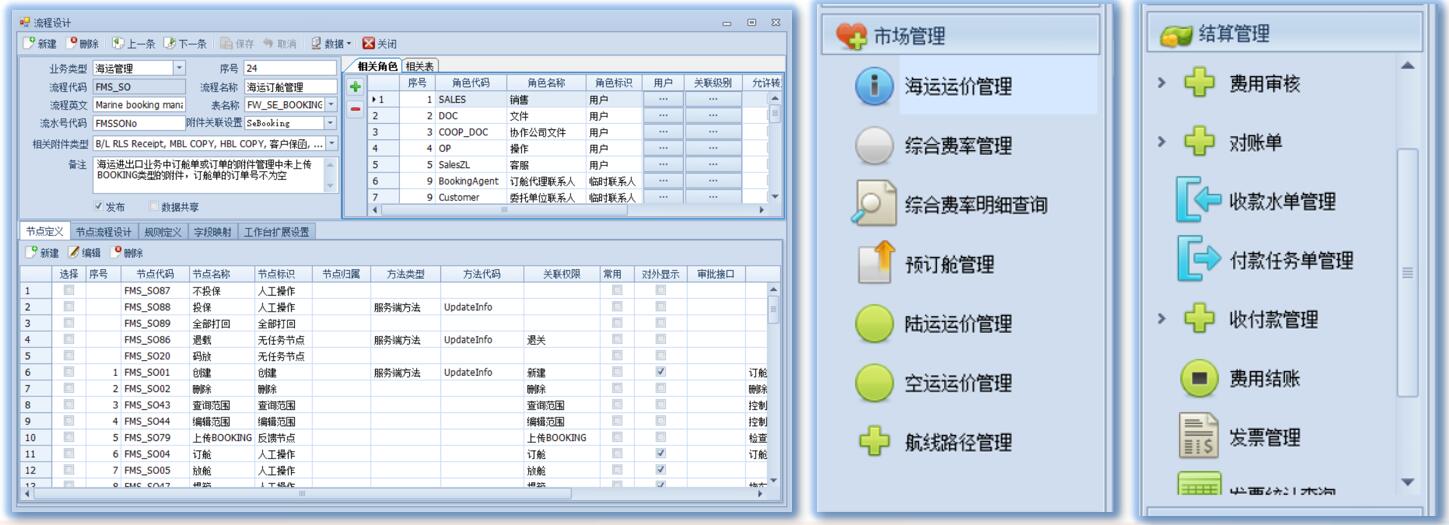The width and height of the screenshot is (1449, 525).
Task: Click the red minus remove-role icon
Action: (x=355, y=108)
